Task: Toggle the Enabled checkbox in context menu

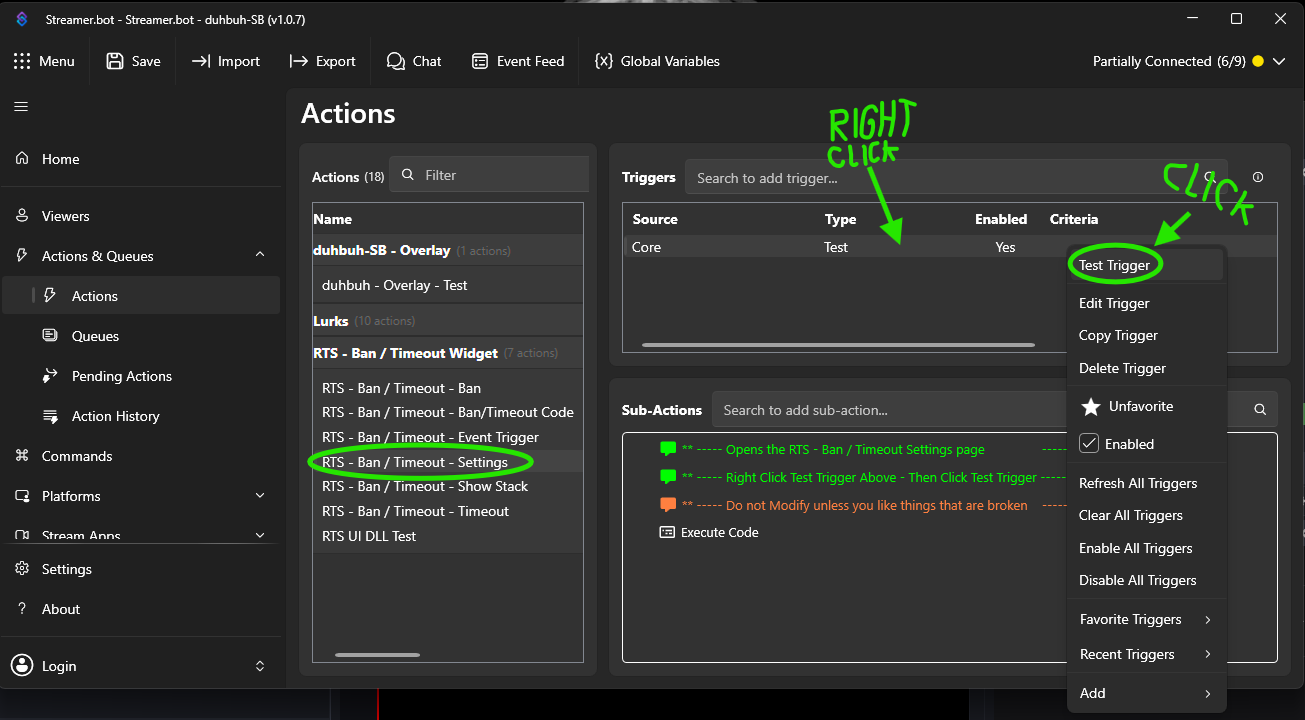Action: coord(1089,444)
